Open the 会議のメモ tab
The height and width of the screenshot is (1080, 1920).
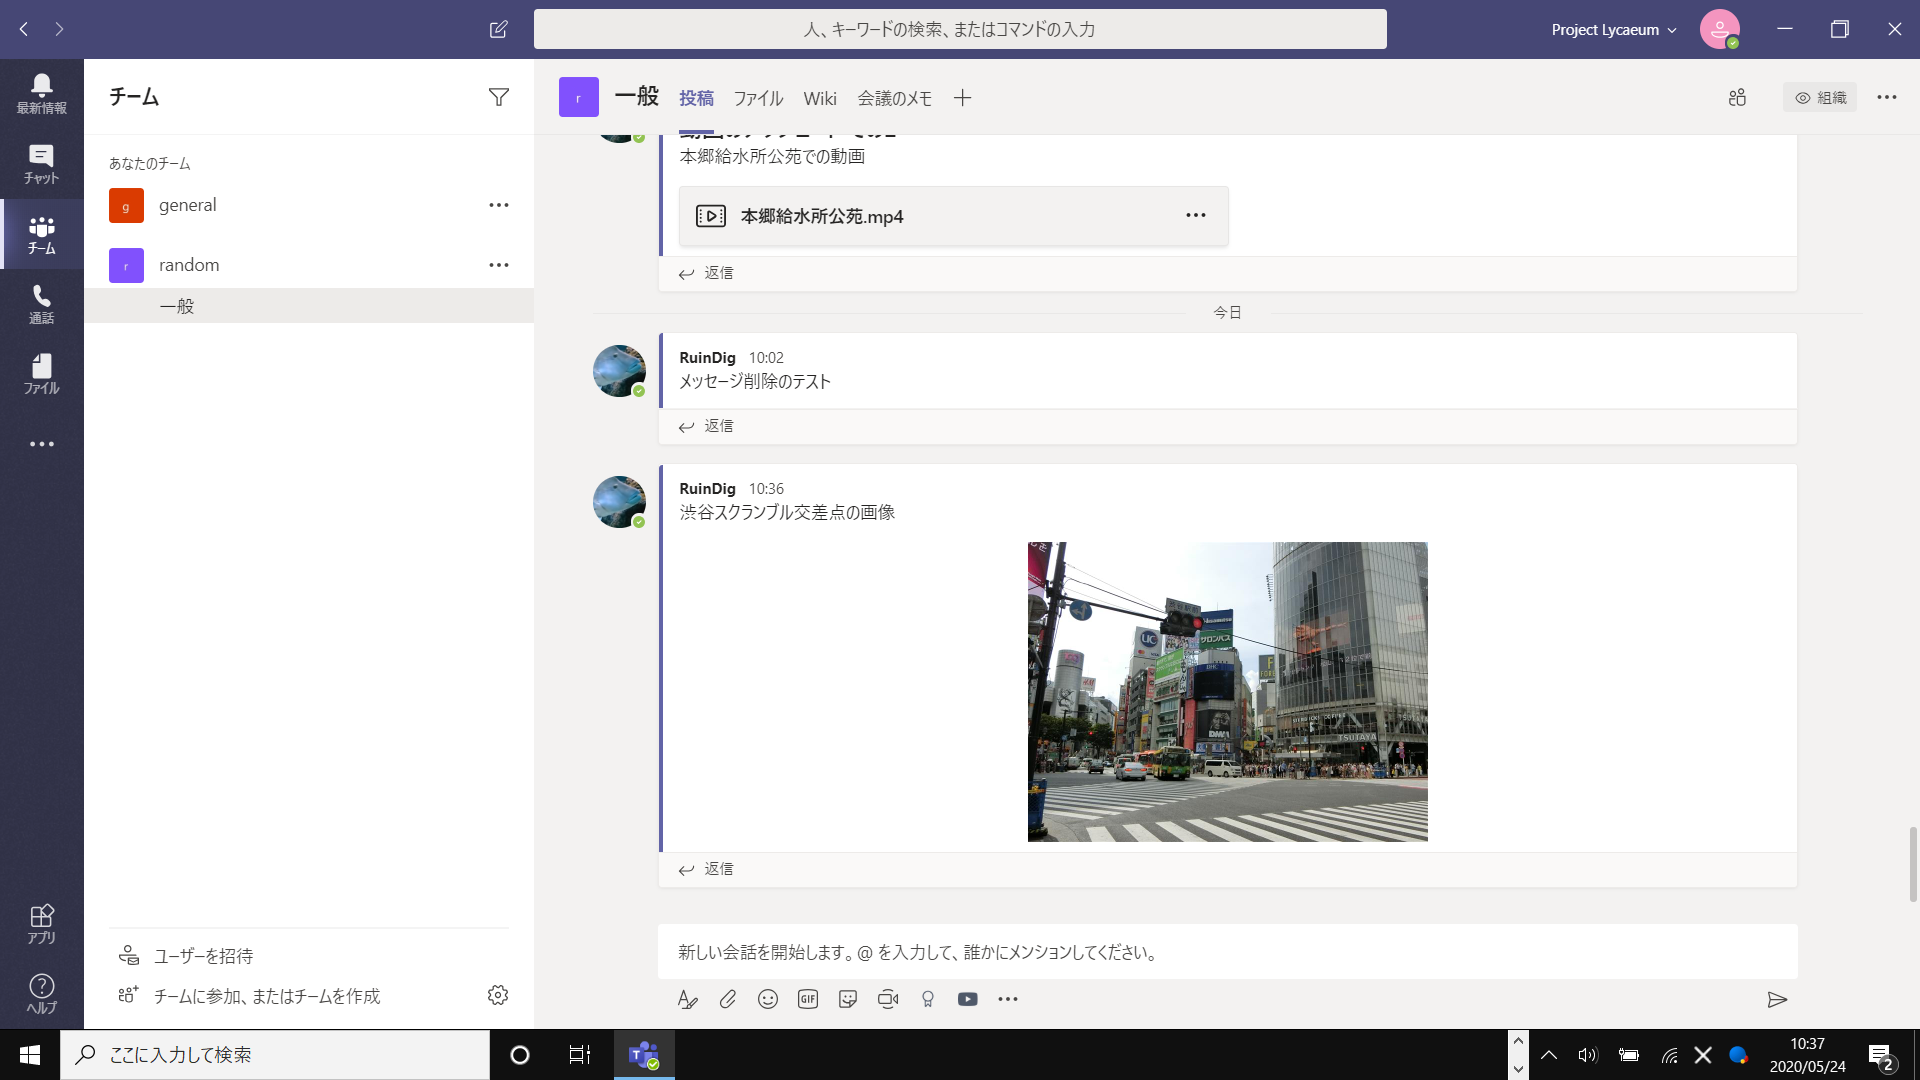coord(894,97)
